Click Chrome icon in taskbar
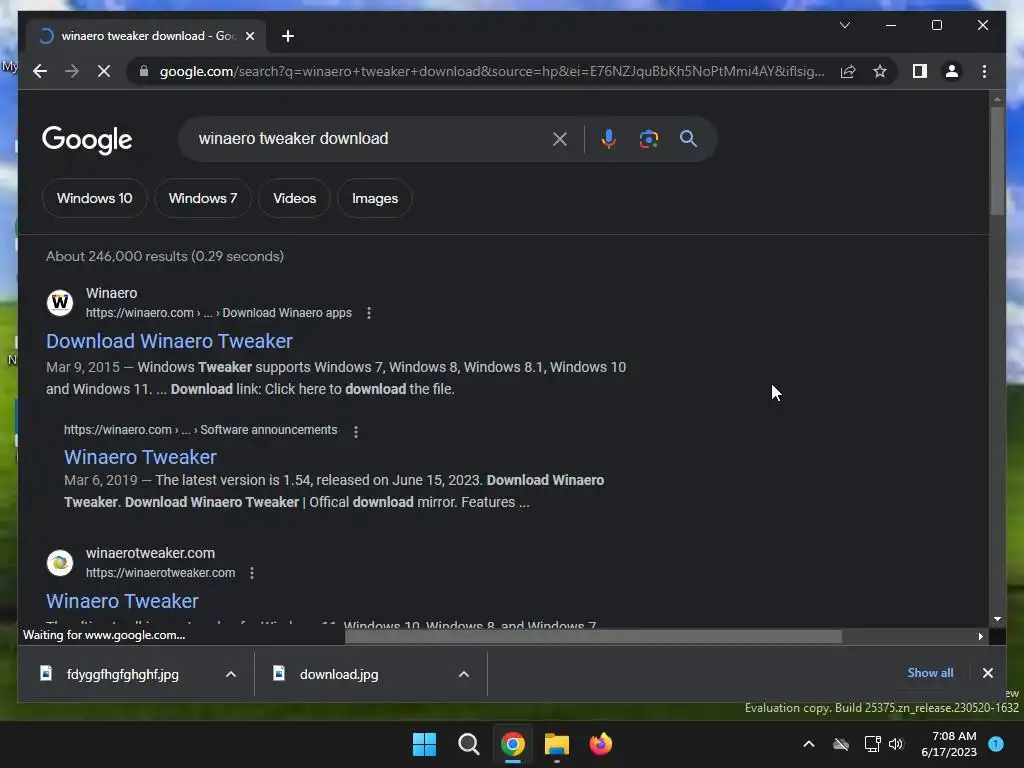Image resolution: width=1024 pixels, height=768 pixels. [x=513, y=744]
